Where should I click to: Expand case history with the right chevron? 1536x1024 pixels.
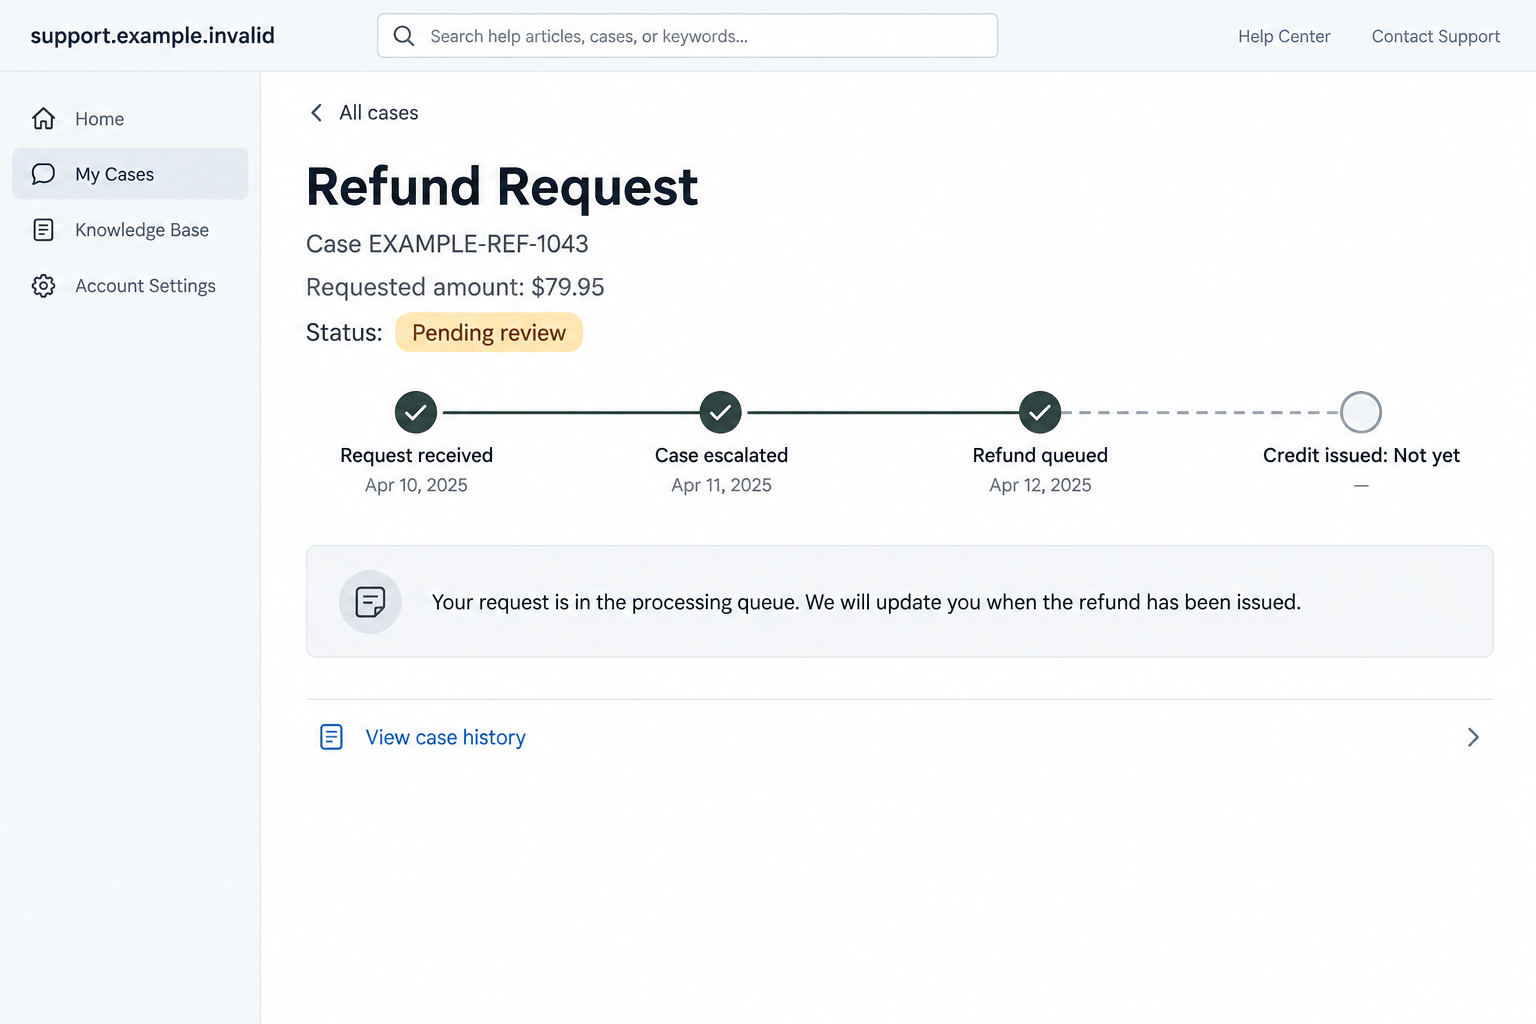click(1473, 737)
